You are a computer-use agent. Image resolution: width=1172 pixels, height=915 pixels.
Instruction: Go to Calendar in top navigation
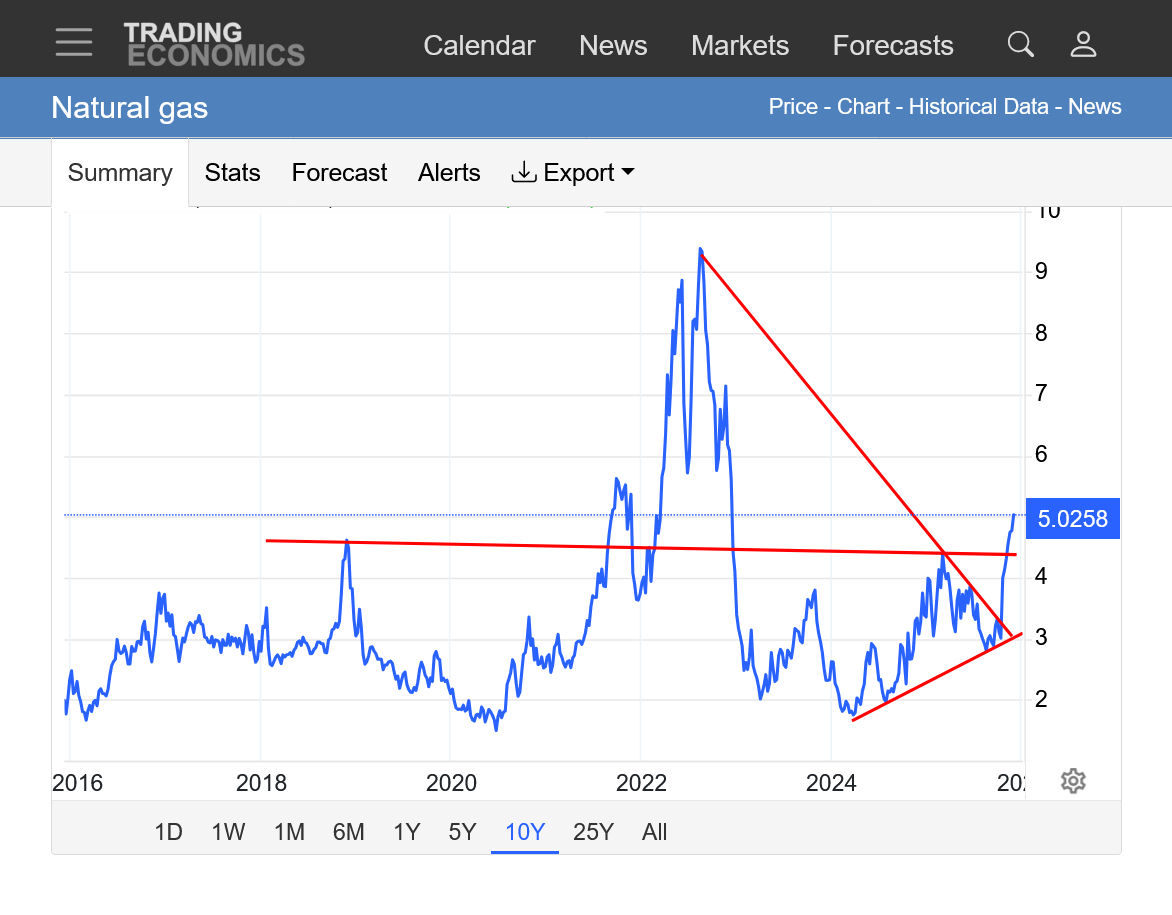pos(479,46)
